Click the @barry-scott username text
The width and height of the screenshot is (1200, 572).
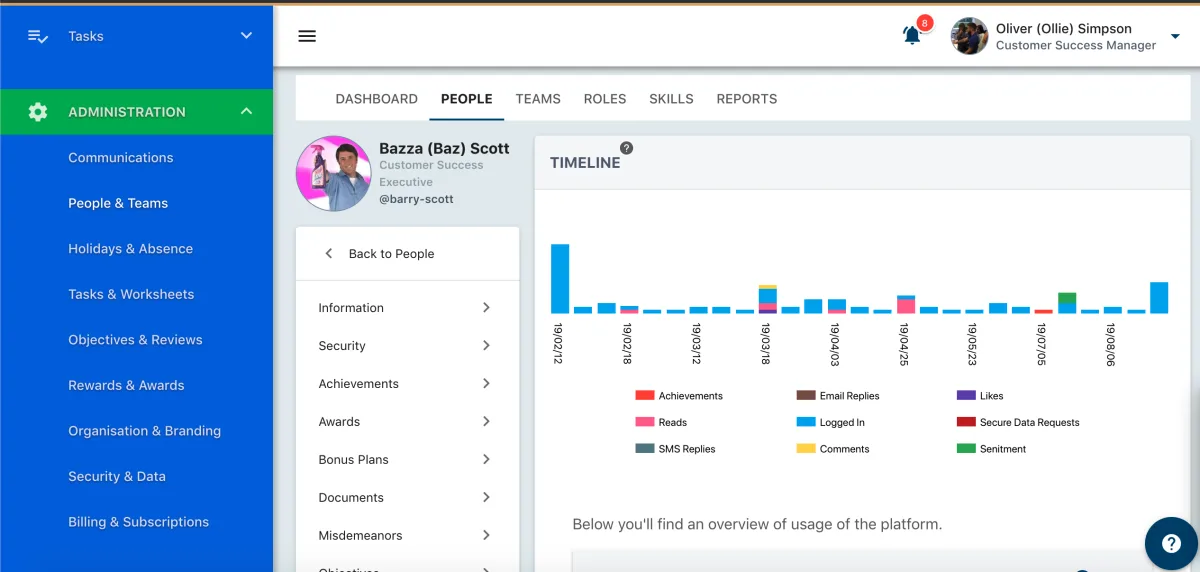[x=416, y=199]
